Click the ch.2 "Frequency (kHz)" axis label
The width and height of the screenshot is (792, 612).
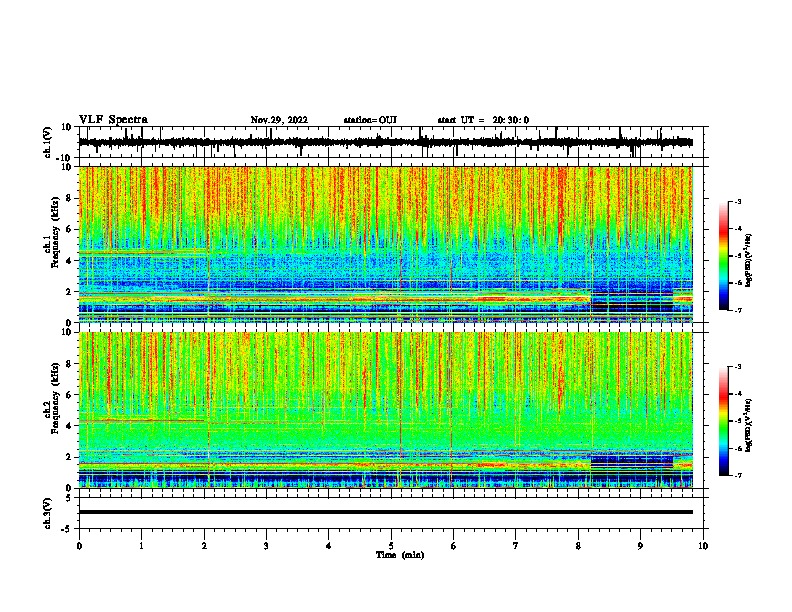click(55, 398)
